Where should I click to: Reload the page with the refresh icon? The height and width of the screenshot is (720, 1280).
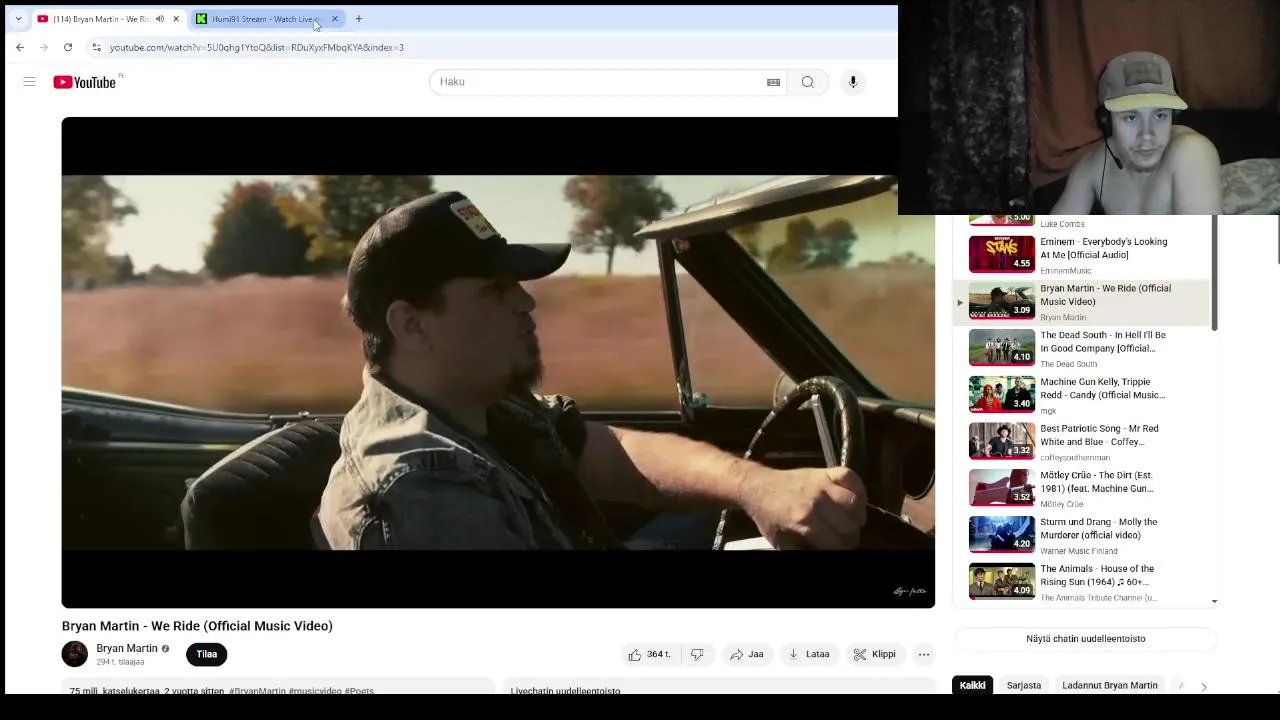[x=68, y=47]
